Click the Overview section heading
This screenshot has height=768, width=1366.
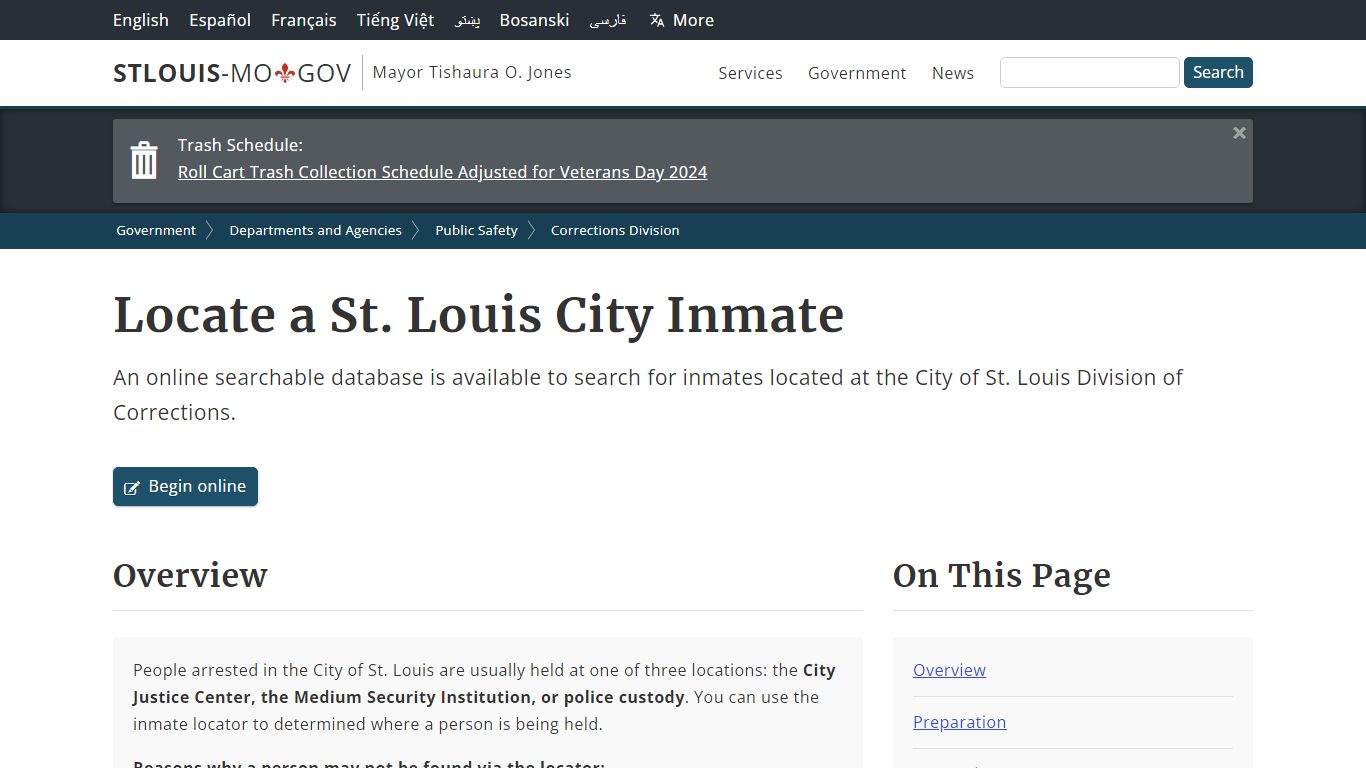190,576
